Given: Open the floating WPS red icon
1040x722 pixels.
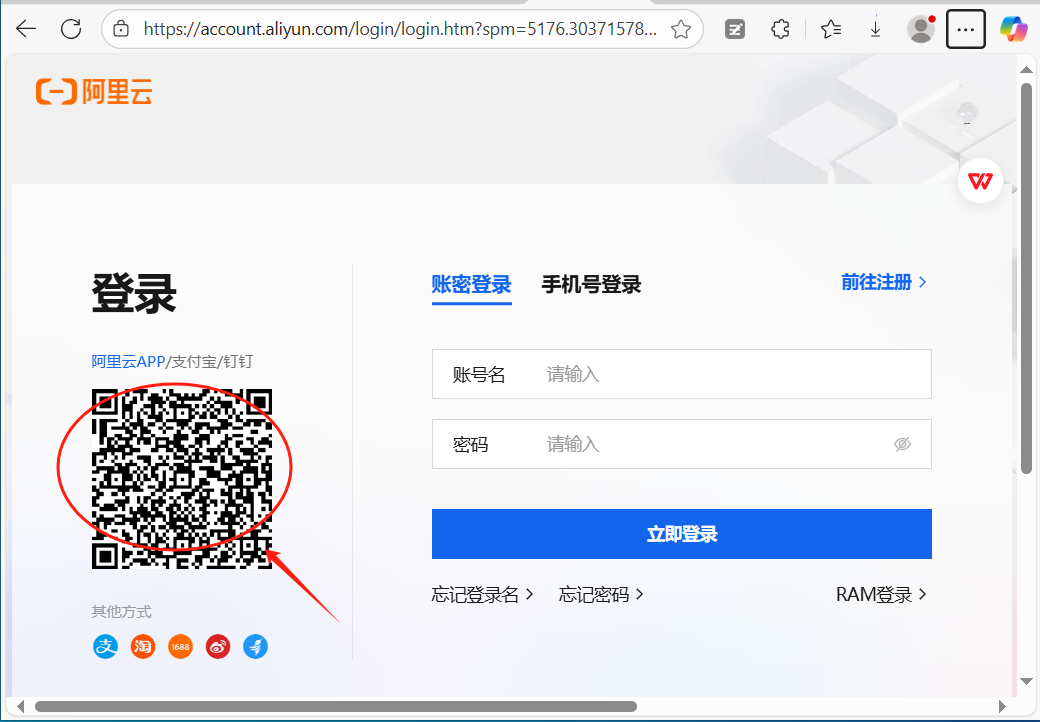Looking at the screenshot, I should (980, 180).
